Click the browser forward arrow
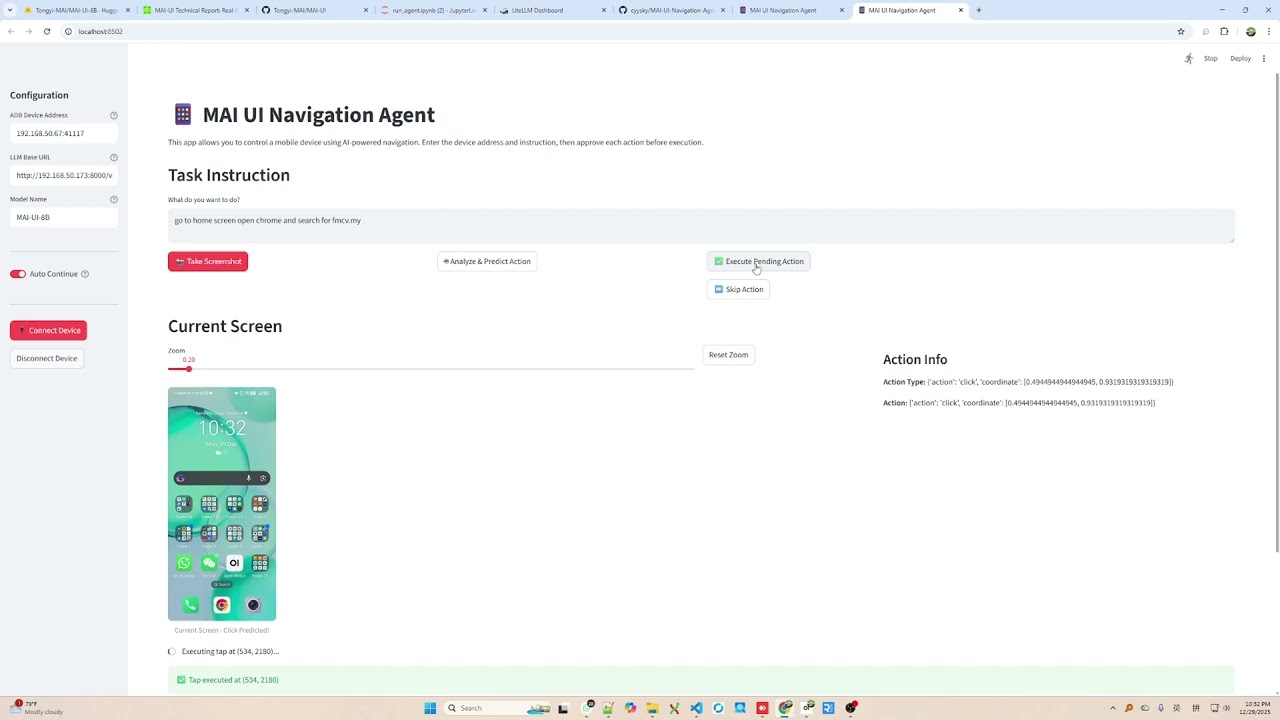The image size is (1280, 720). [28, 31]
